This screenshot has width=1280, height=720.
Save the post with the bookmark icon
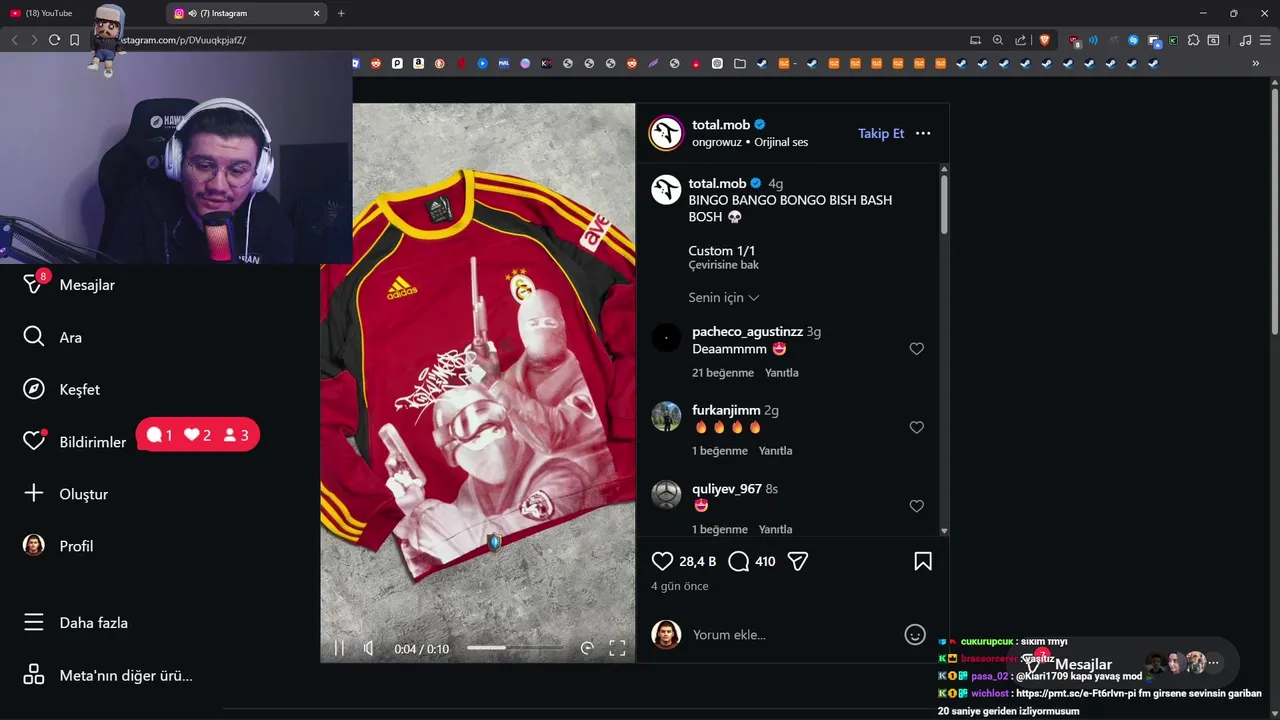click(x=923, y=561)
